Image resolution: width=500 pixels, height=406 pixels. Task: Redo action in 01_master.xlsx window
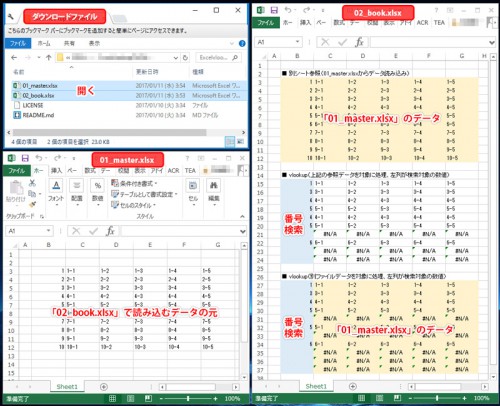pos(58,158)
